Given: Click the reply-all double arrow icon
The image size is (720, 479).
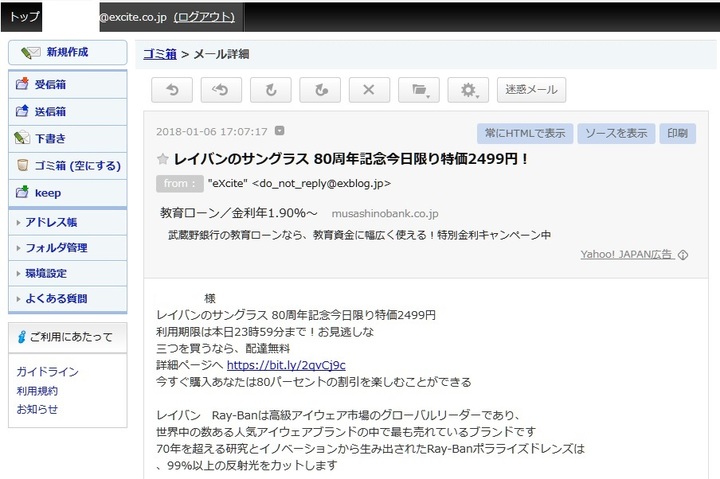Looking at the screenshot, I should (221, 90).
